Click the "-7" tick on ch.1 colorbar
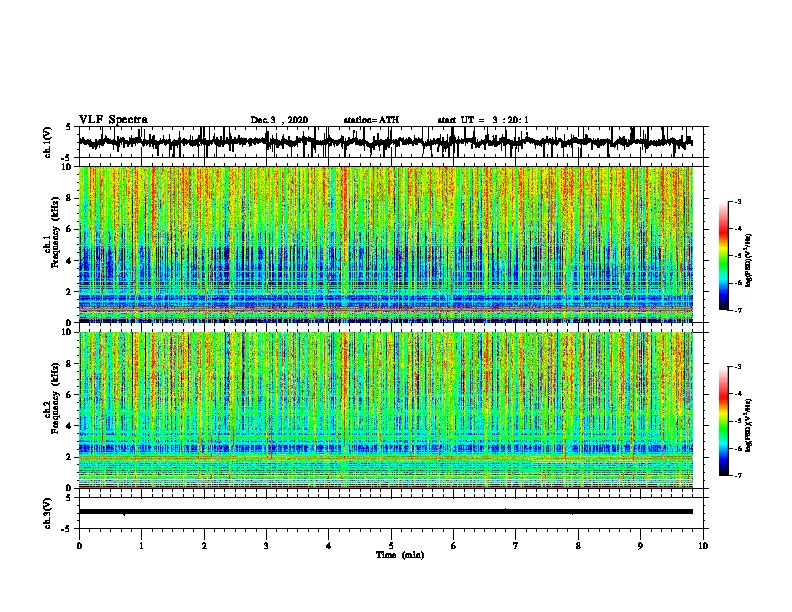This screenshot has width=792, height=612. [x=738, y=310]
